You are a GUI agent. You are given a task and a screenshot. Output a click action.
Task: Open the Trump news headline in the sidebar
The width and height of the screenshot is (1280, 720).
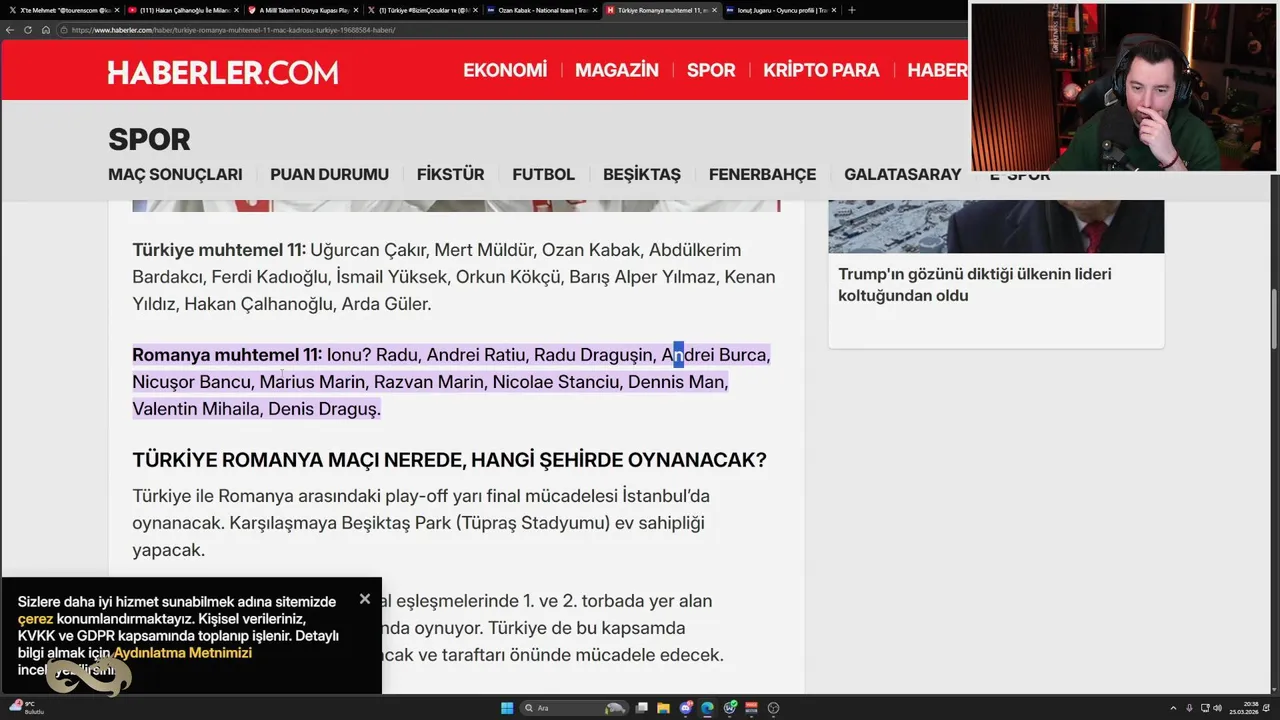pos(974,285)
